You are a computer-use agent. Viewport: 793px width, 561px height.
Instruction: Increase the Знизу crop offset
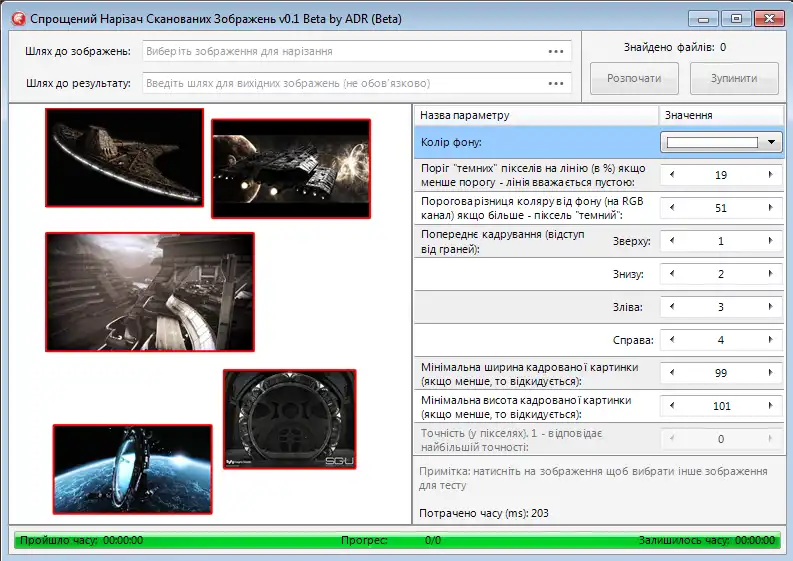click(770, 274)
